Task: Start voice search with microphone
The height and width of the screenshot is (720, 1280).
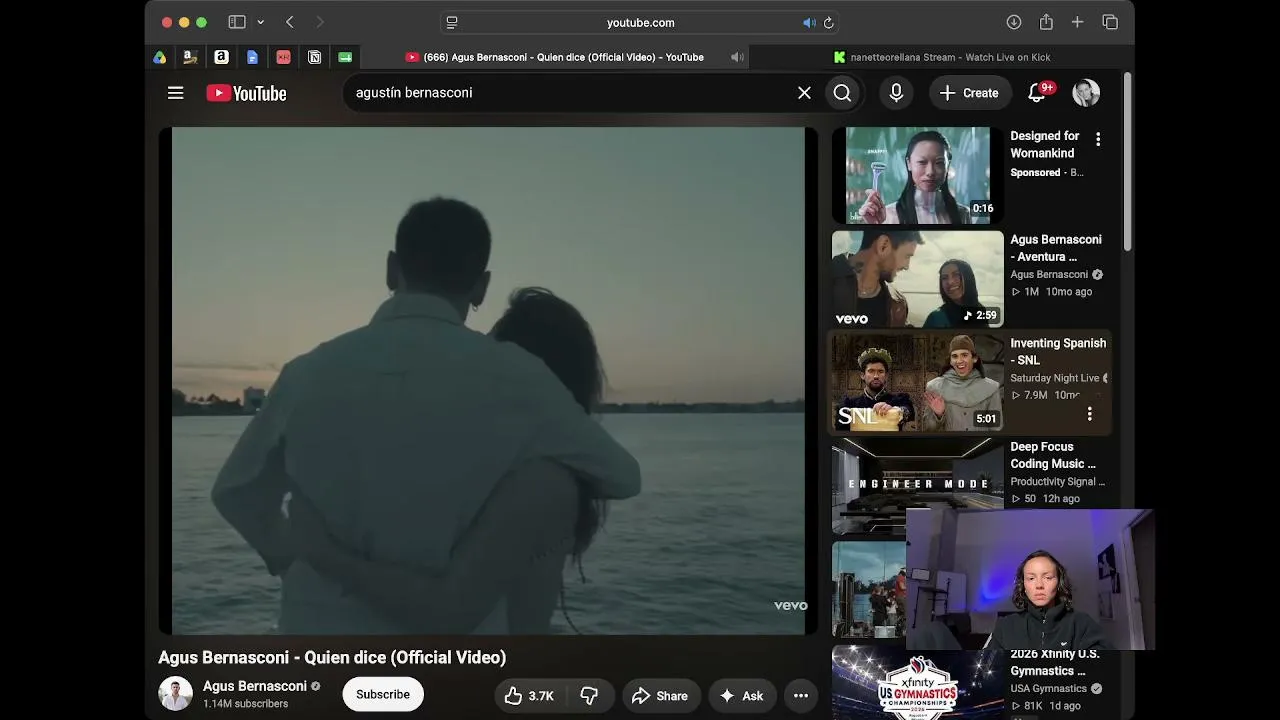Action: click(x=896, y=93)
